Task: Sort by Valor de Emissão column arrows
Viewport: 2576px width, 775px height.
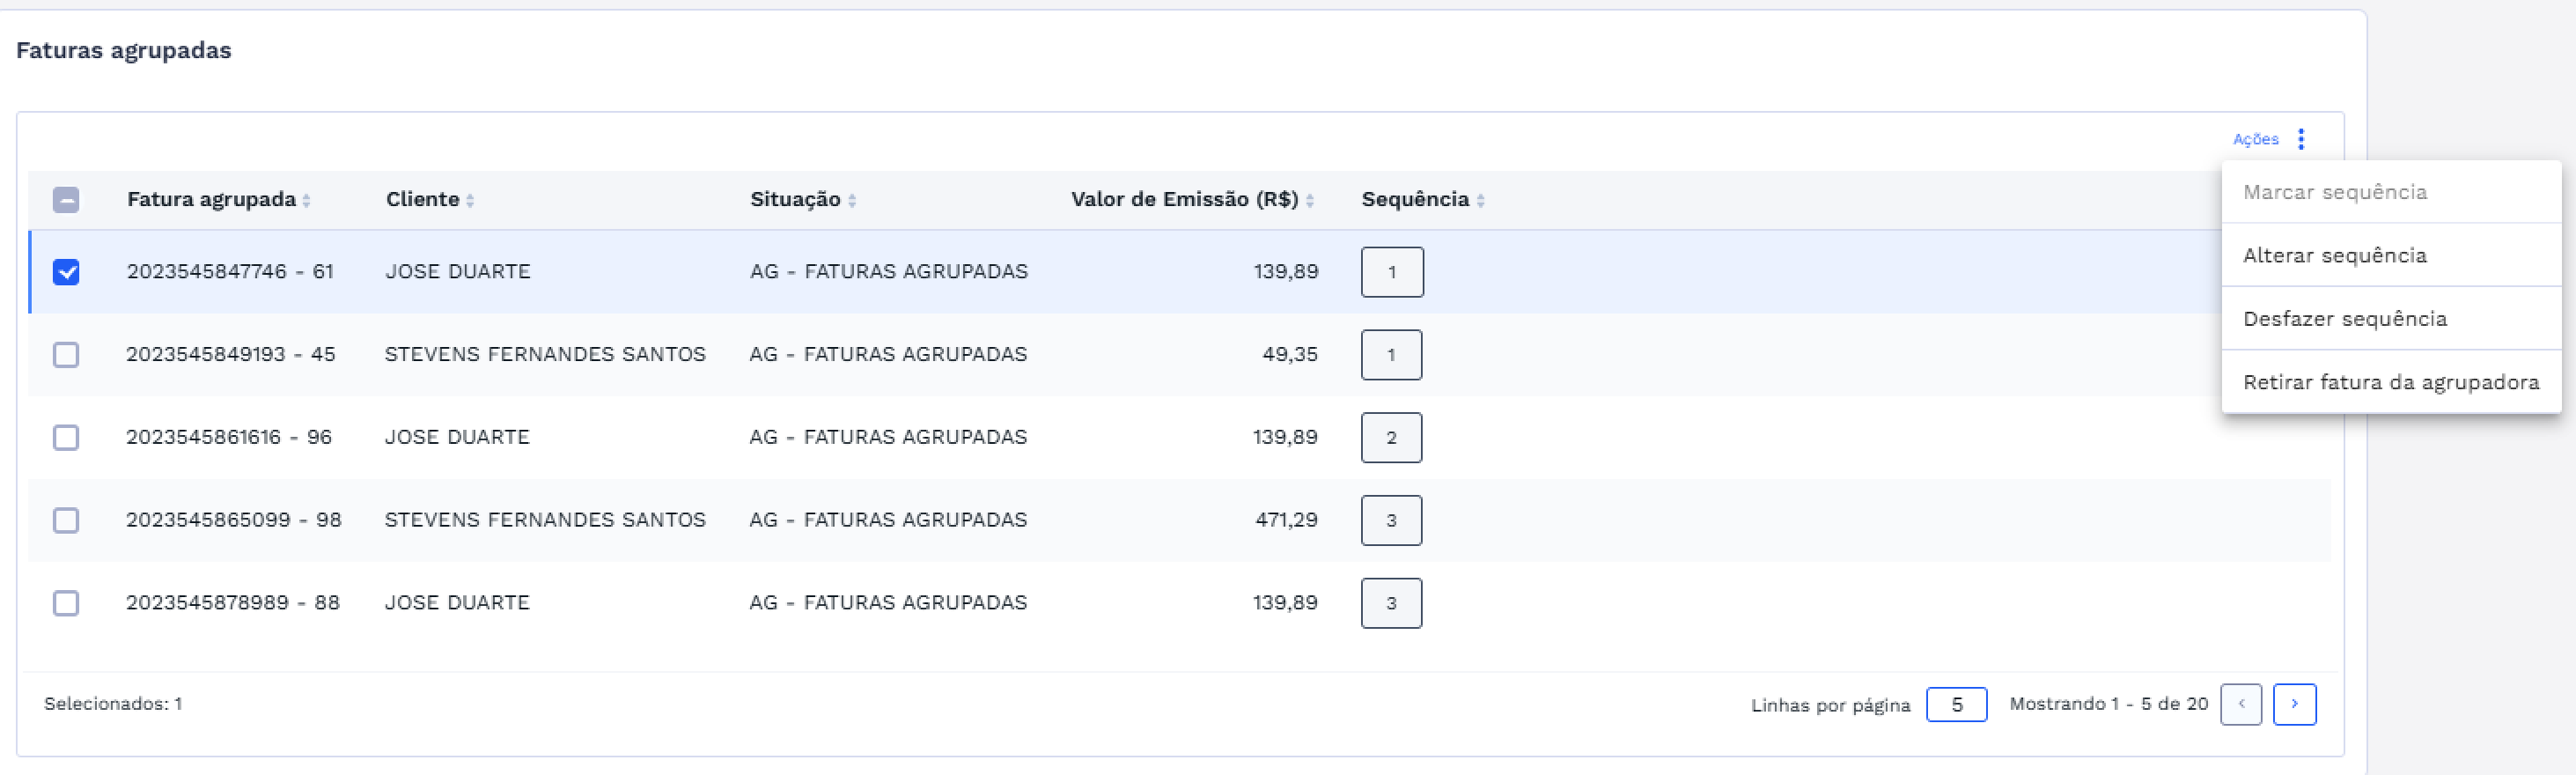Action: point(1309,200)
